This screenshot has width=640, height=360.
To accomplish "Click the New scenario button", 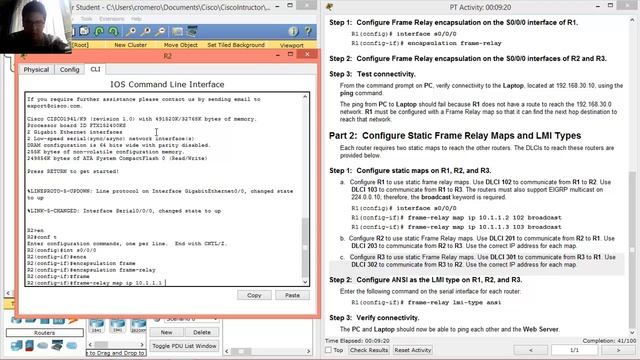I will coord(166,332).
